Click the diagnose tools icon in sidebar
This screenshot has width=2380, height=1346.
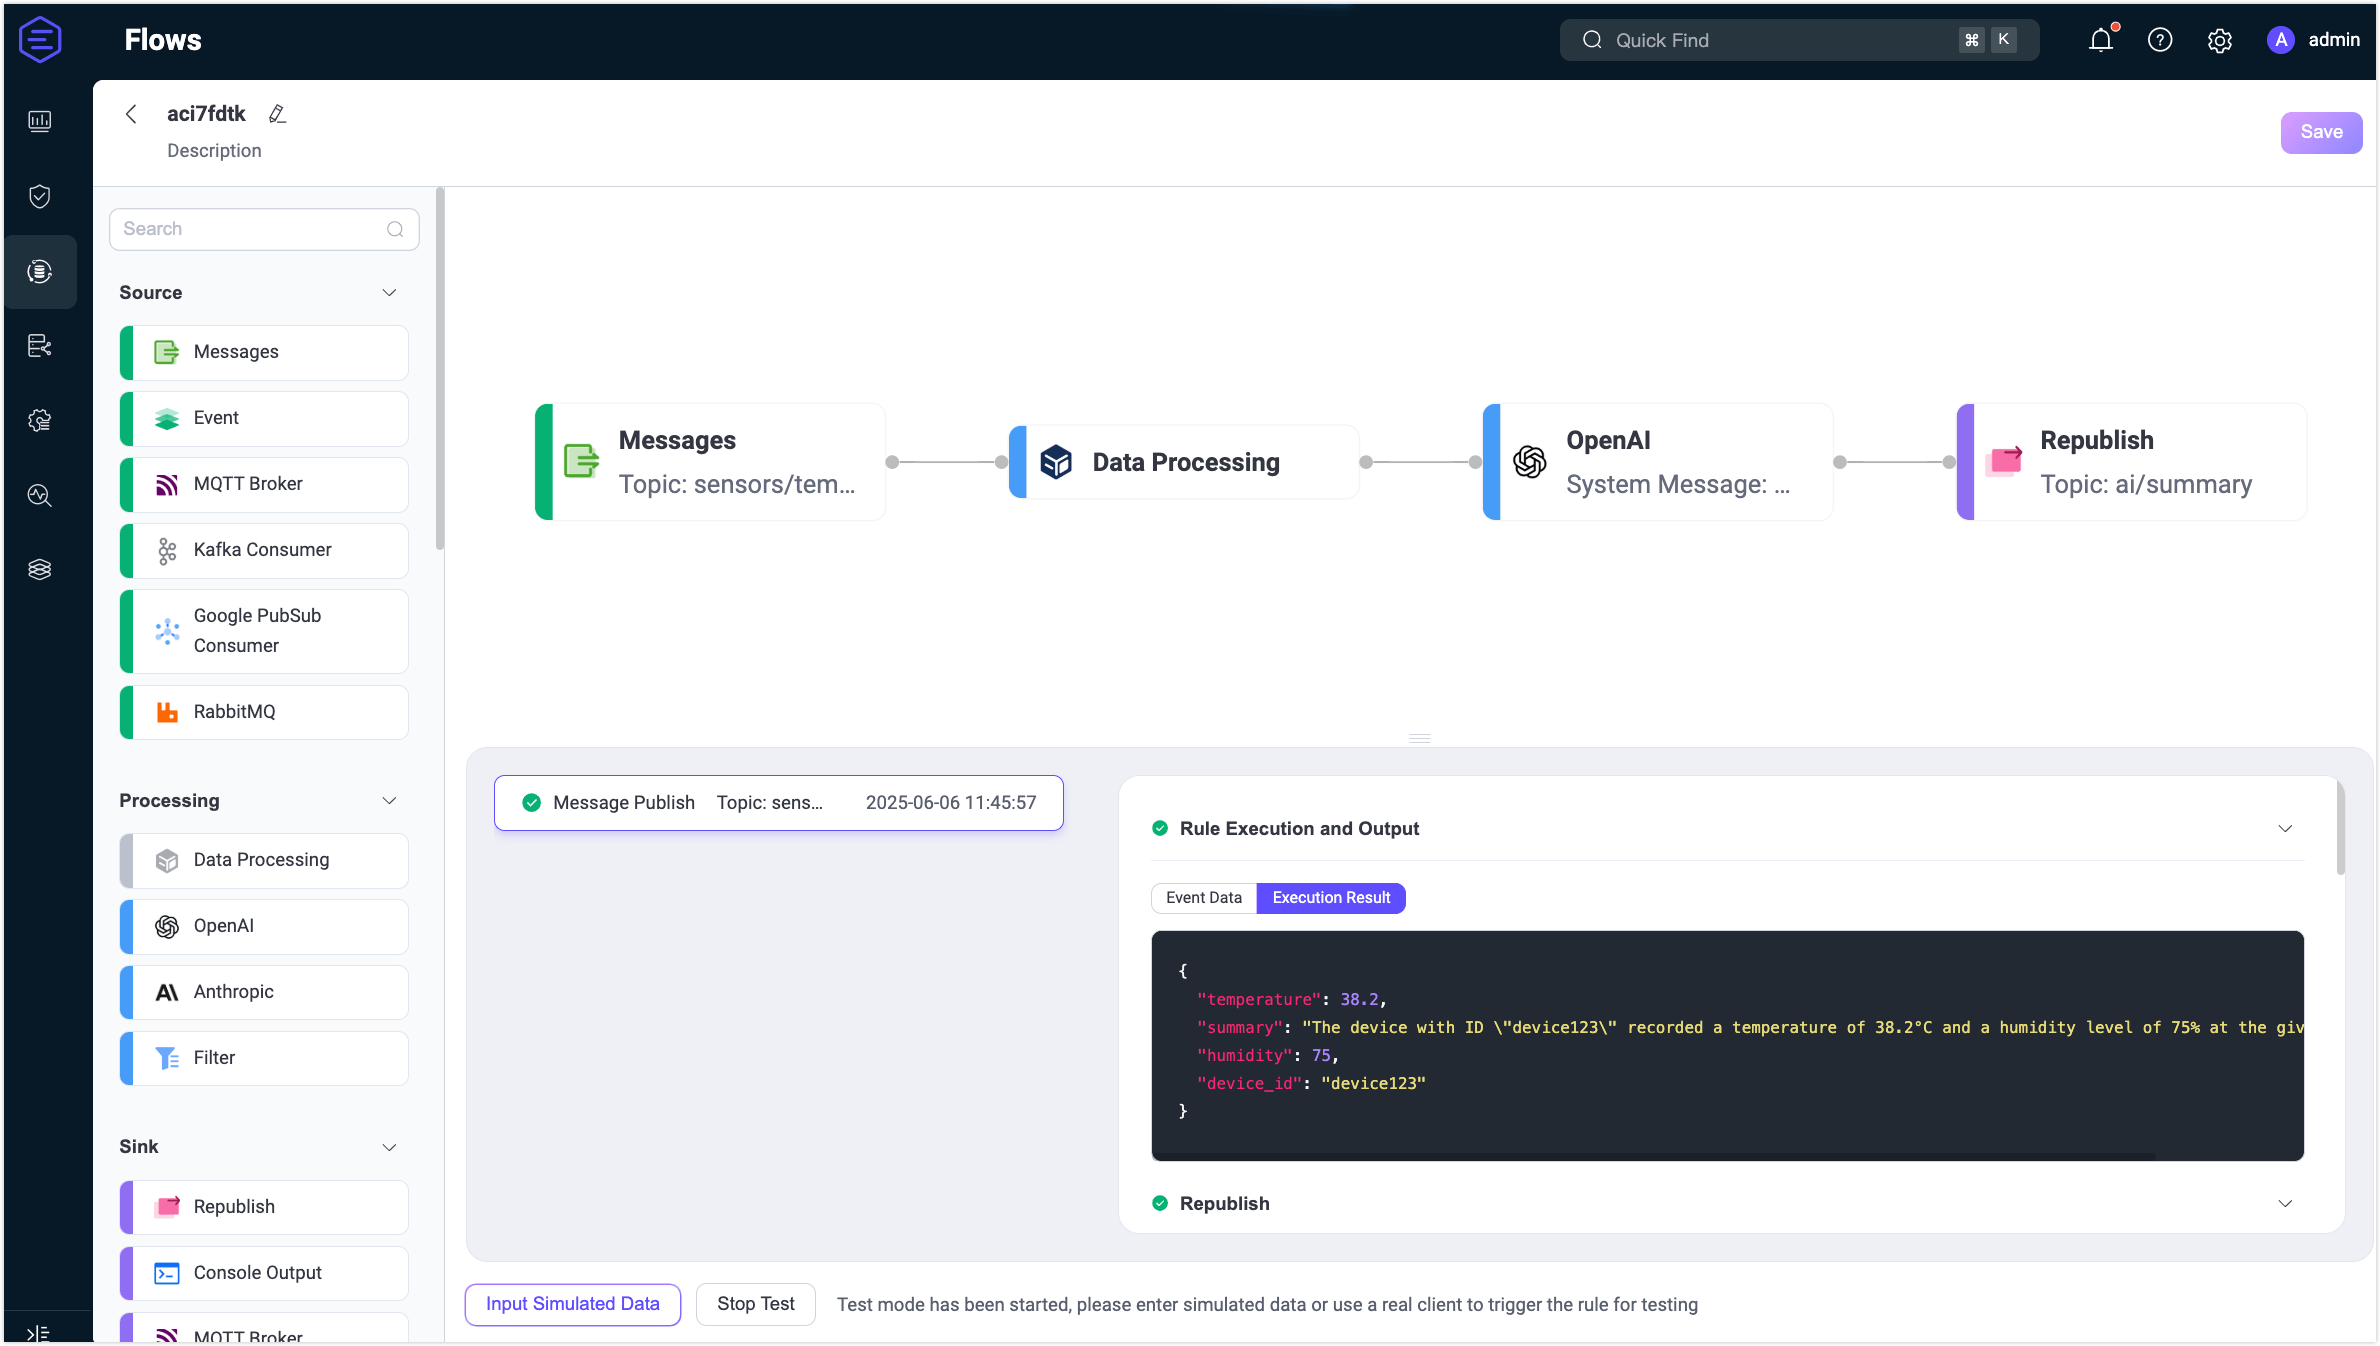click(x=40, y=495)
